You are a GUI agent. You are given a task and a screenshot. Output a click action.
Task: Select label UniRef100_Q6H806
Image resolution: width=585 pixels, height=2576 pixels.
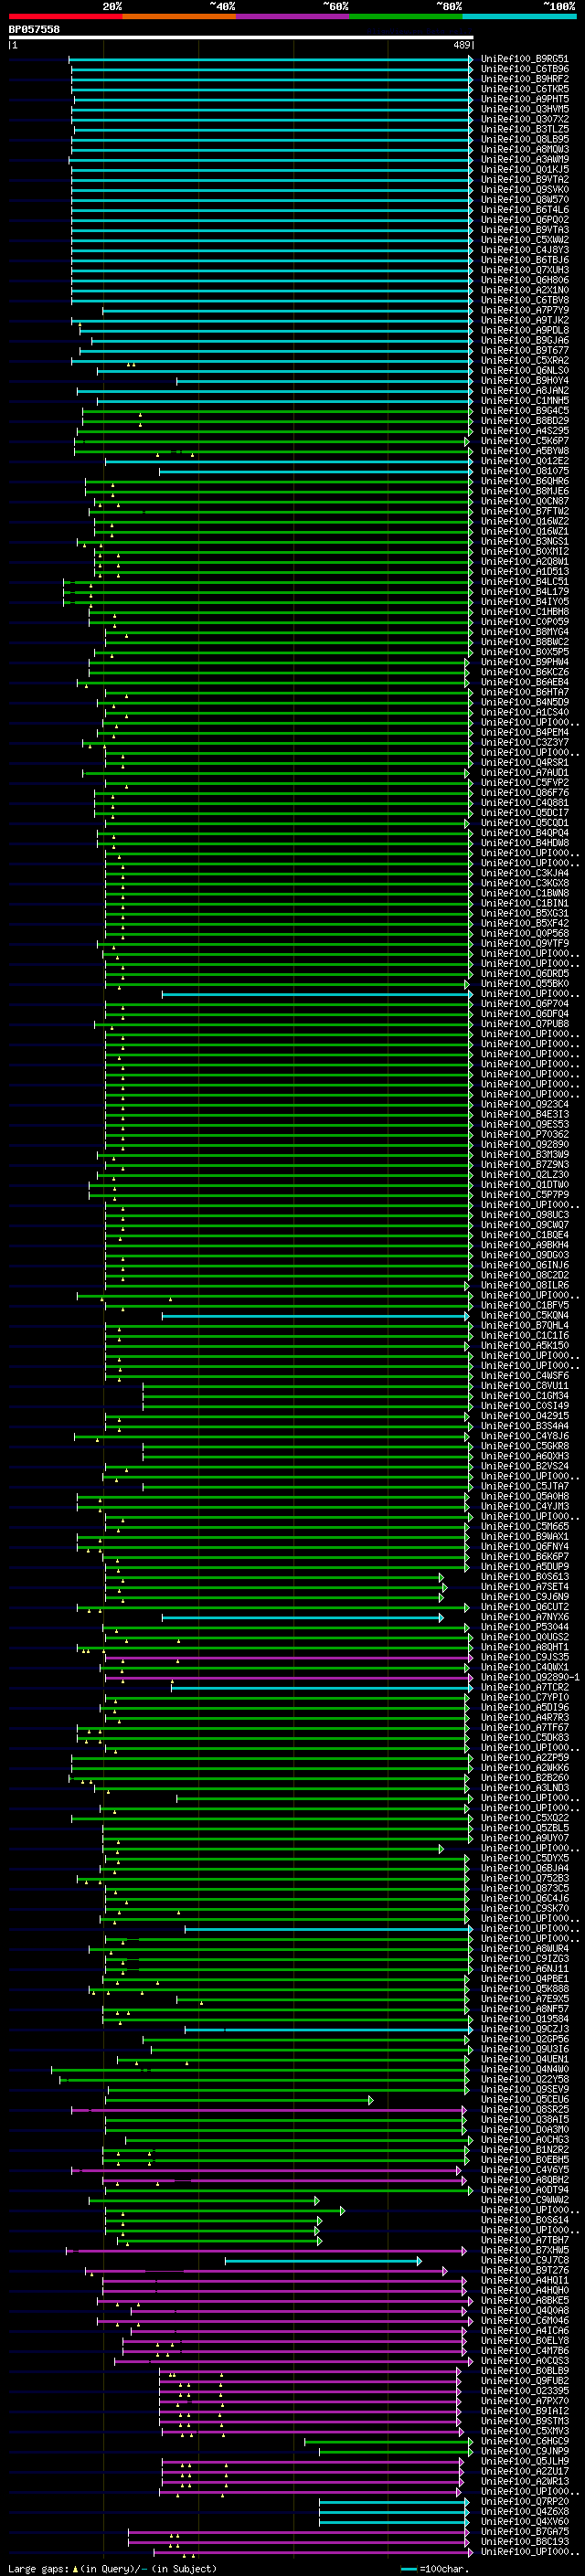(525, 280)
